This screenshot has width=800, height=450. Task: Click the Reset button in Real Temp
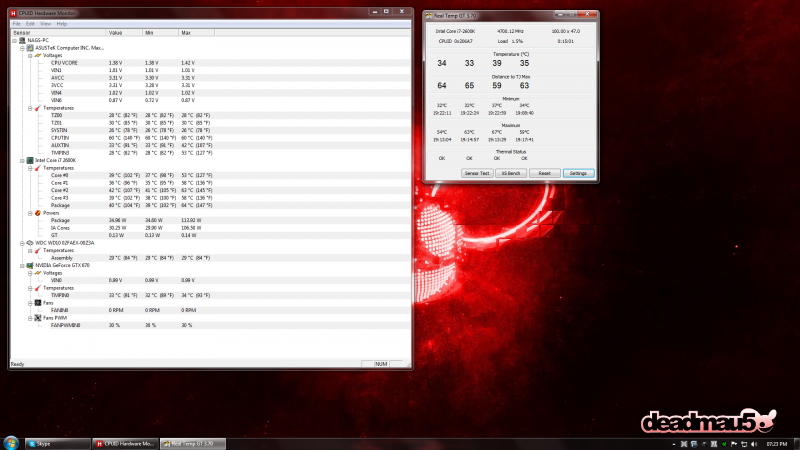tap(544, 173)
